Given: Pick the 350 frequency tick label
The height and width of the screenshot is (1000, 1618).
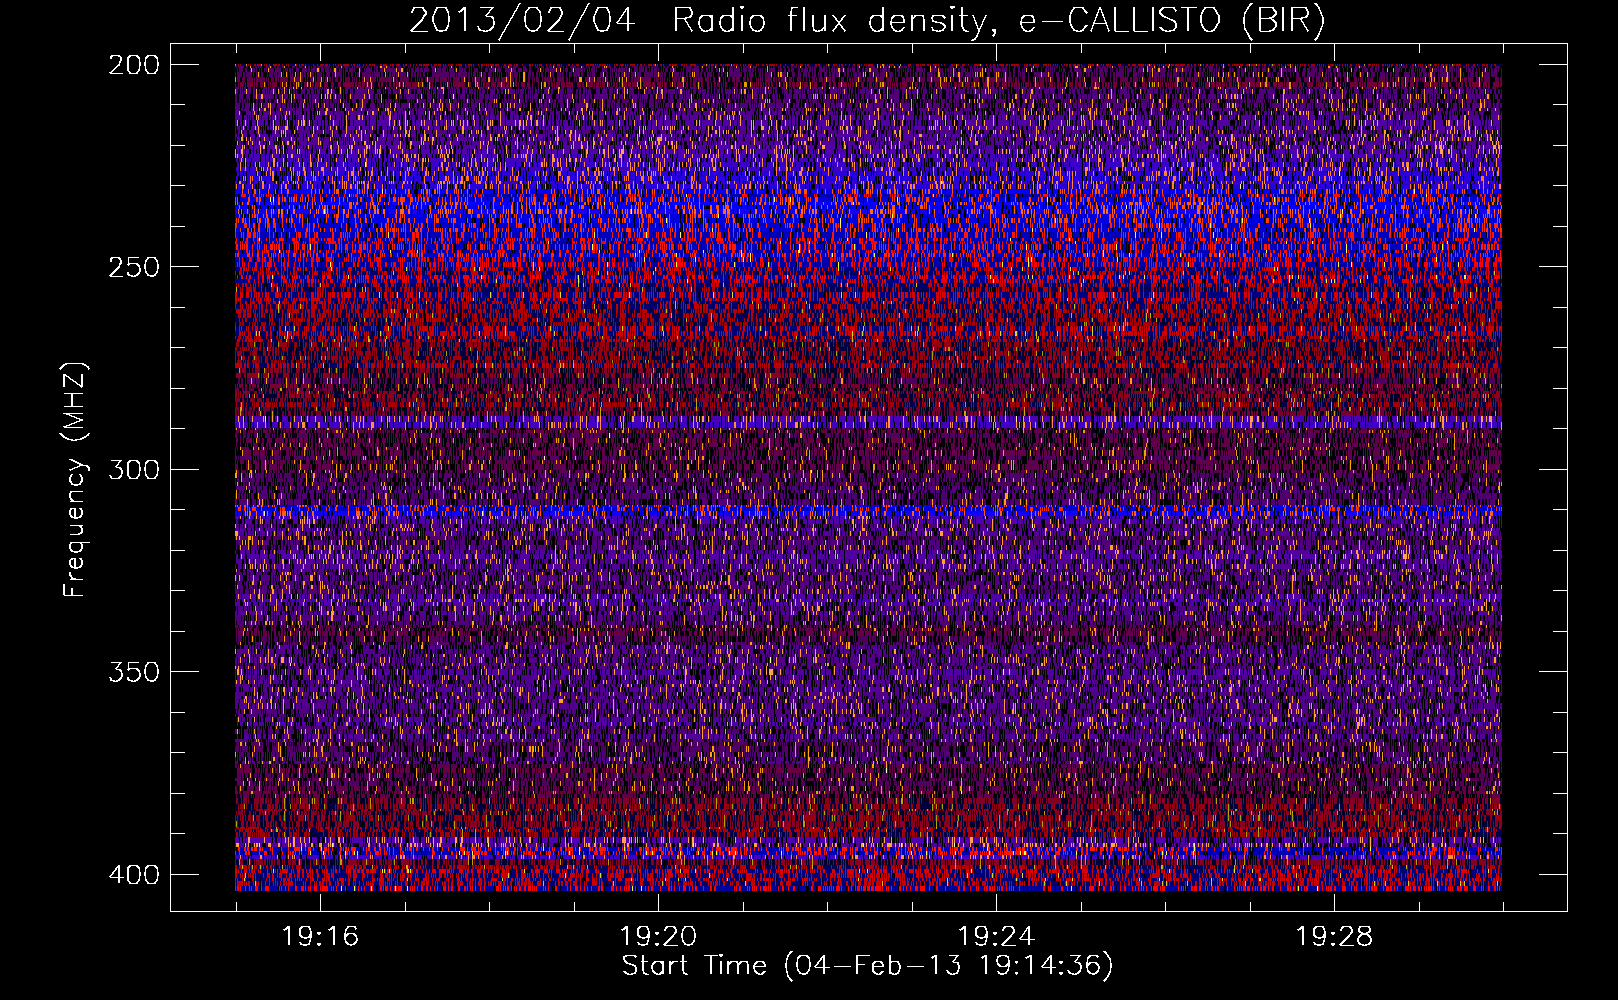Looking at the screenshot, I should pos(134,672).
